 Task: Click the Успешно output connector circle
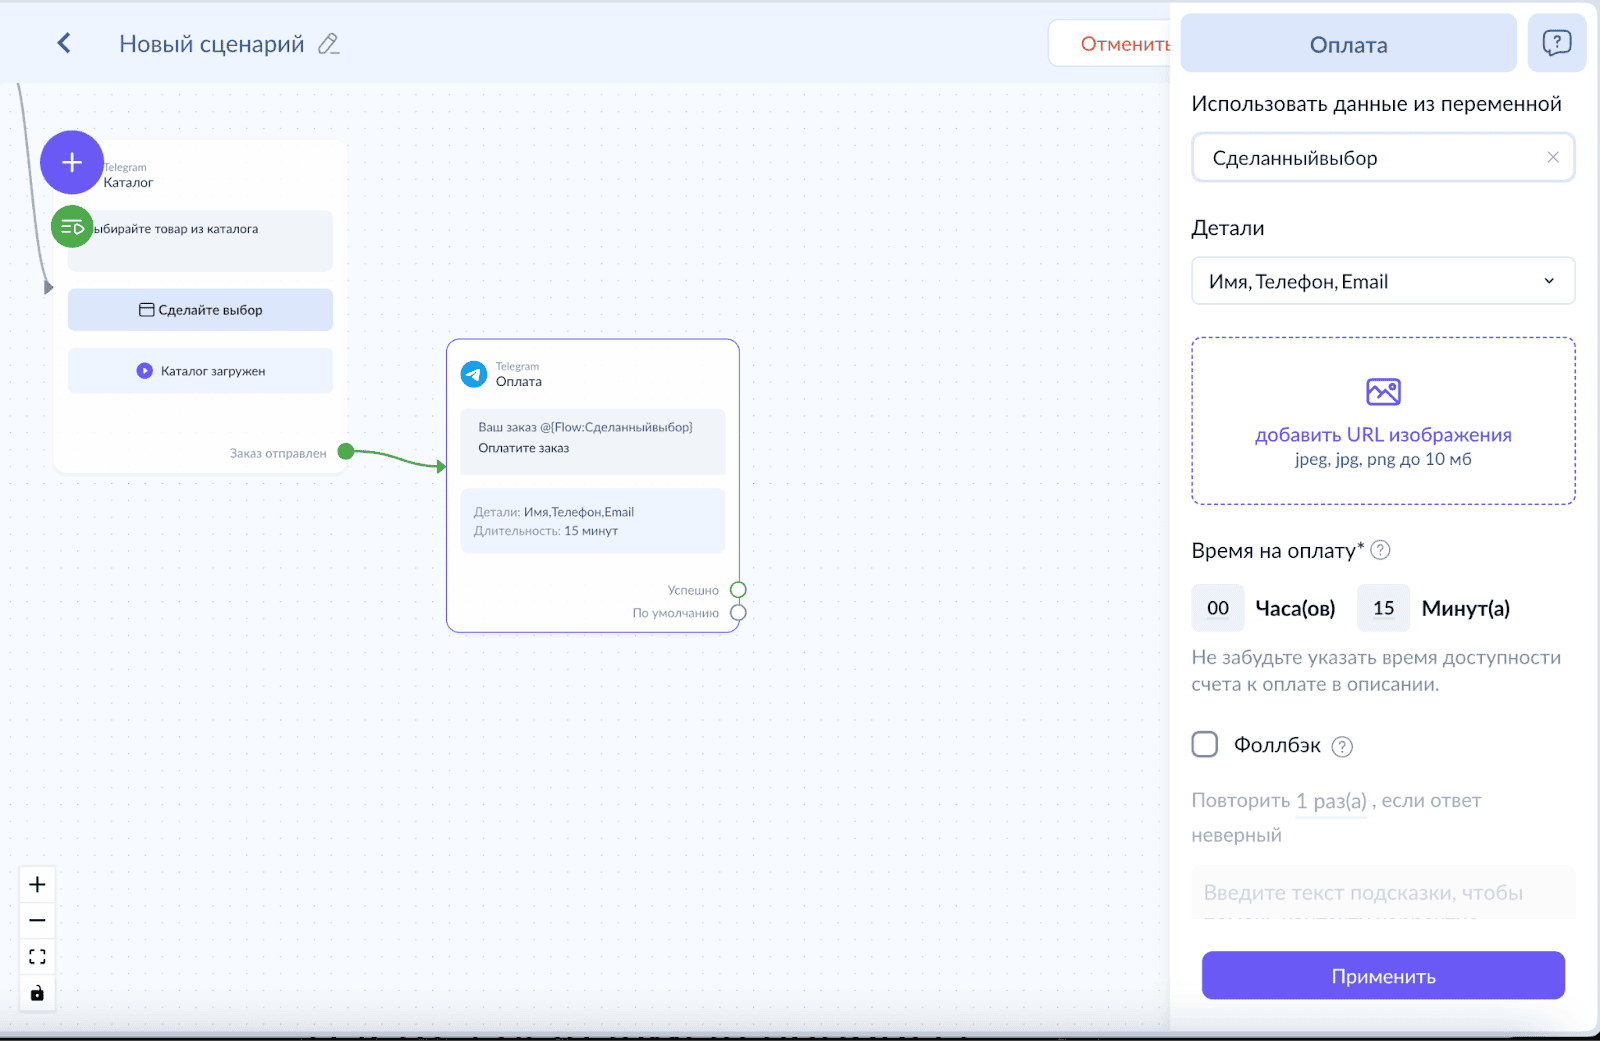pyautogui.click(x=738, y=589)
